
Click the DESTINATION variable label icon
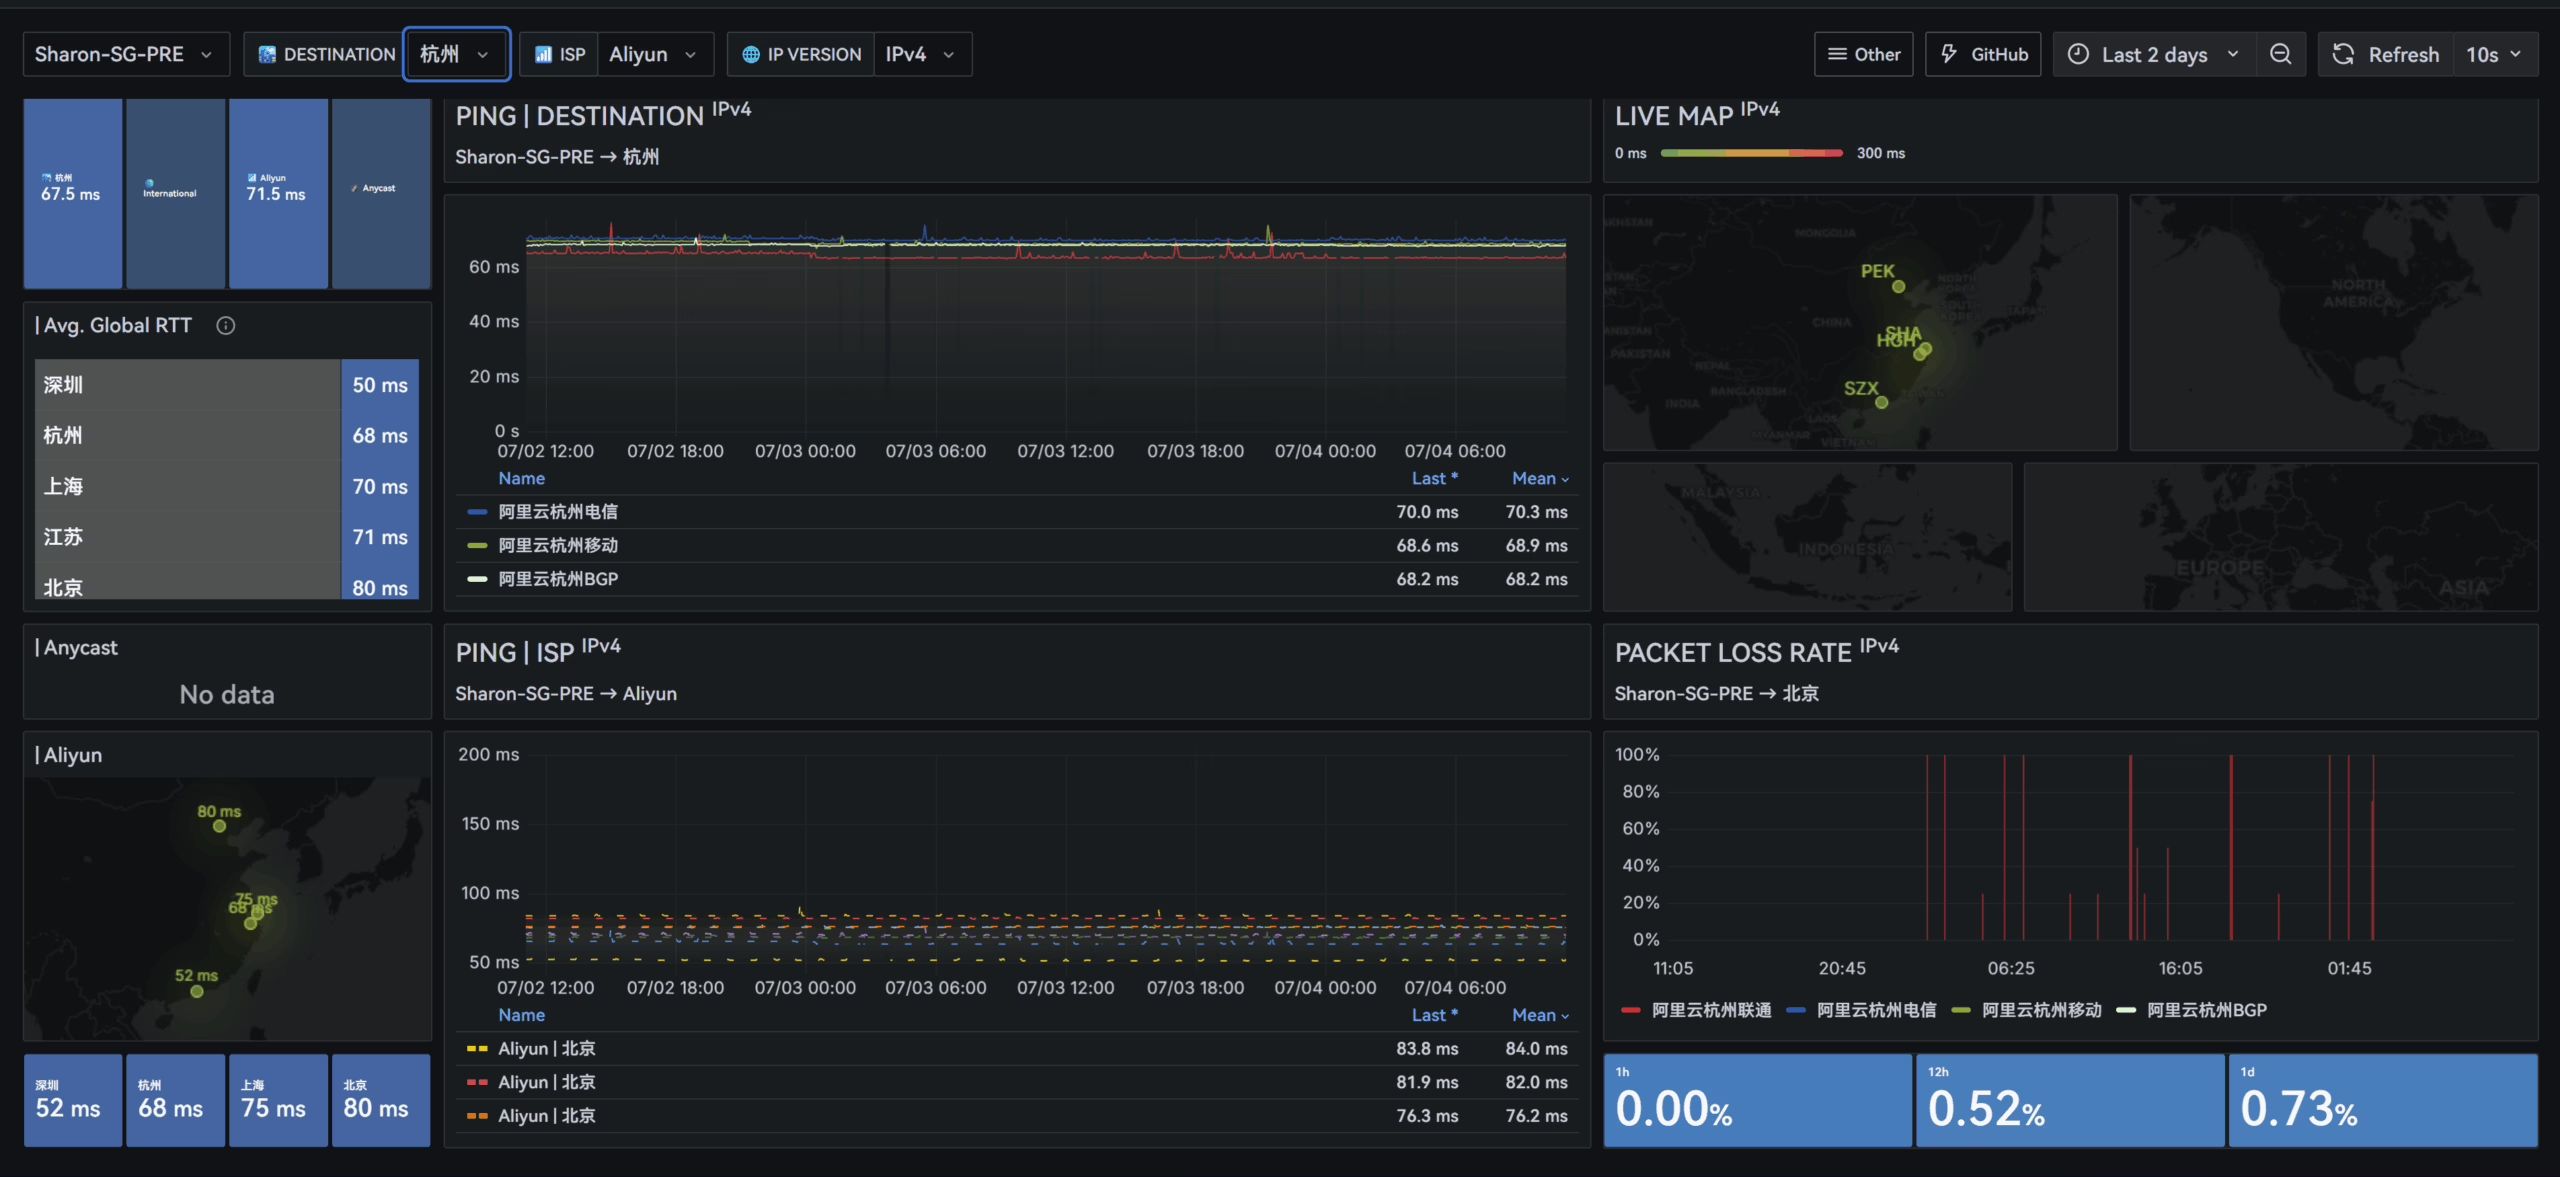coord(267,54)
